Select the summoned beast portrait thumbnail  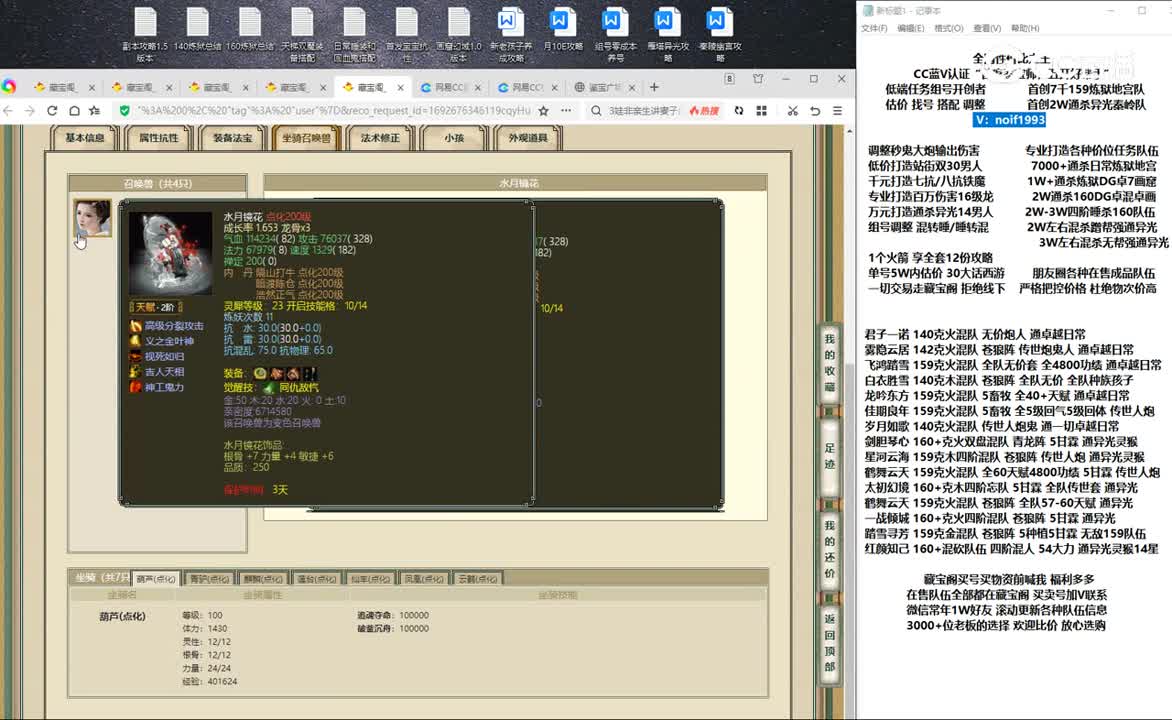point(92,218)
